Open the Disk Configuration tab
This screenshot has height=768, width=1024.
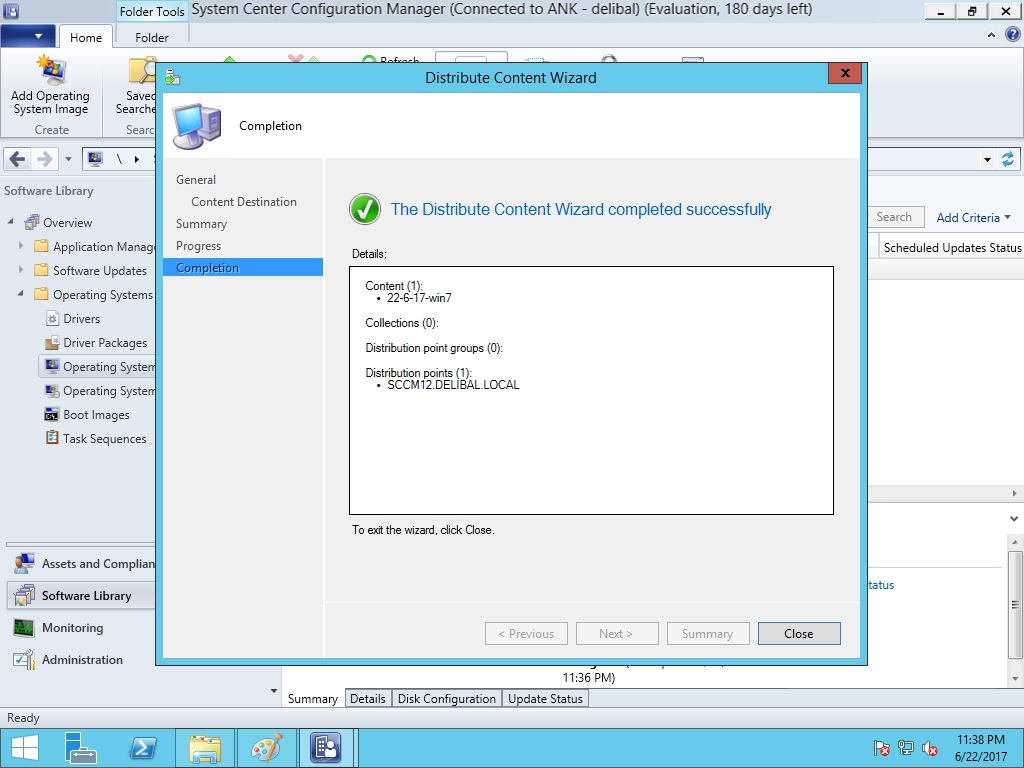pos(446,699)
